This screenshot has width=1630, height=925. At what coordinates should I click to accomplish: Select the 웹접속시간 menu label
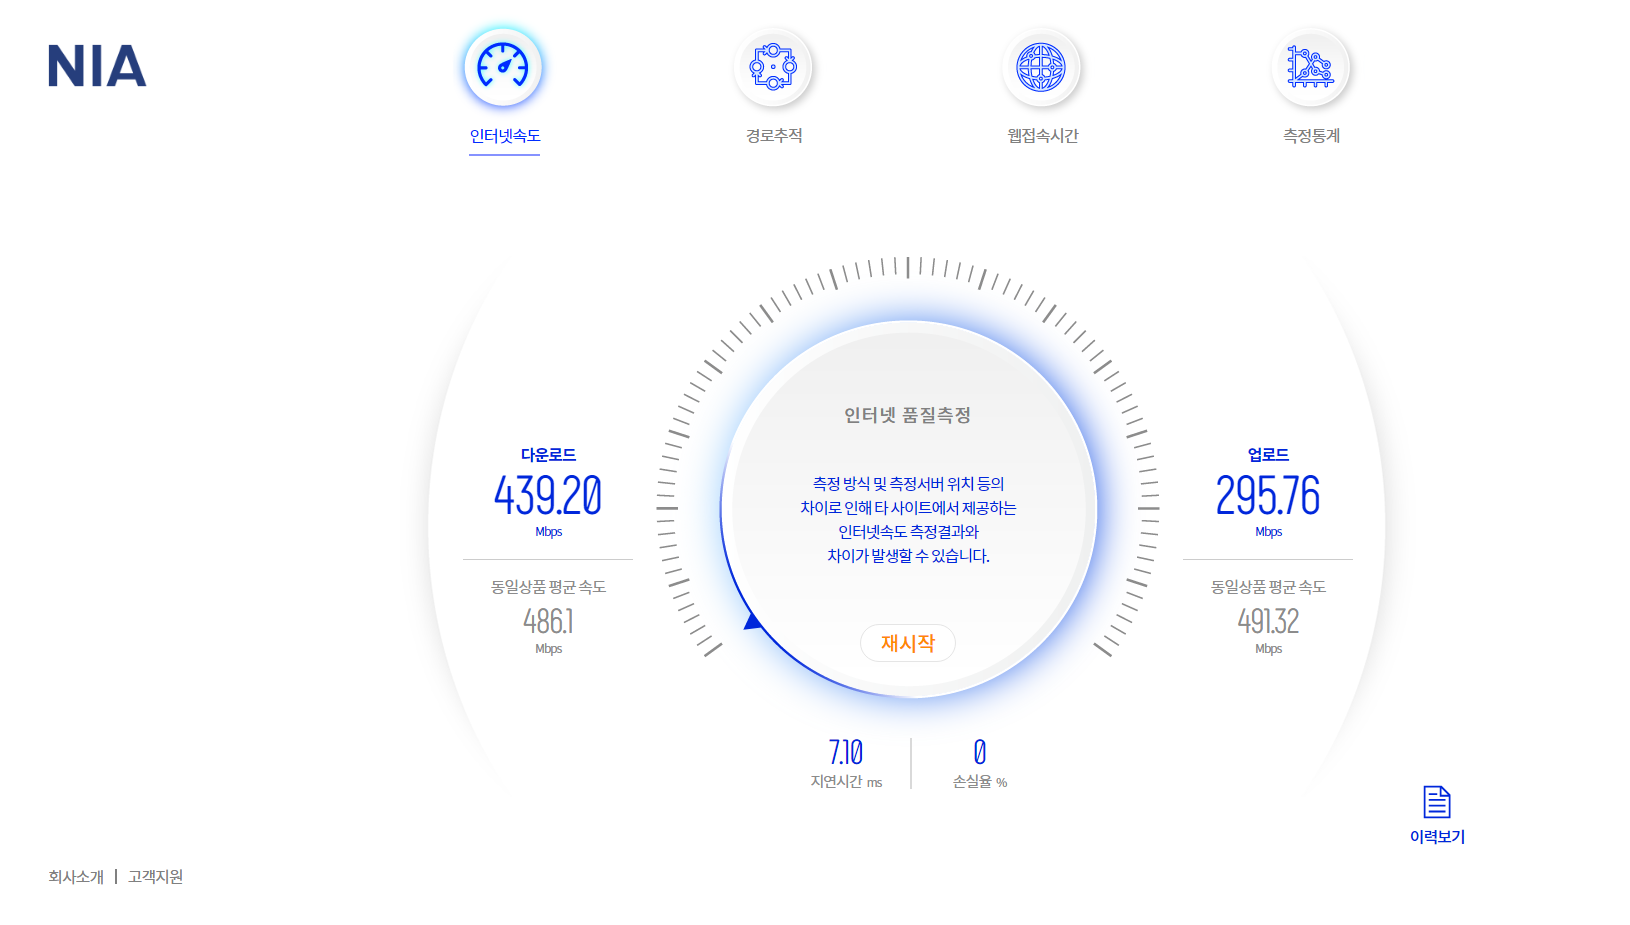tap(1042, 136)
